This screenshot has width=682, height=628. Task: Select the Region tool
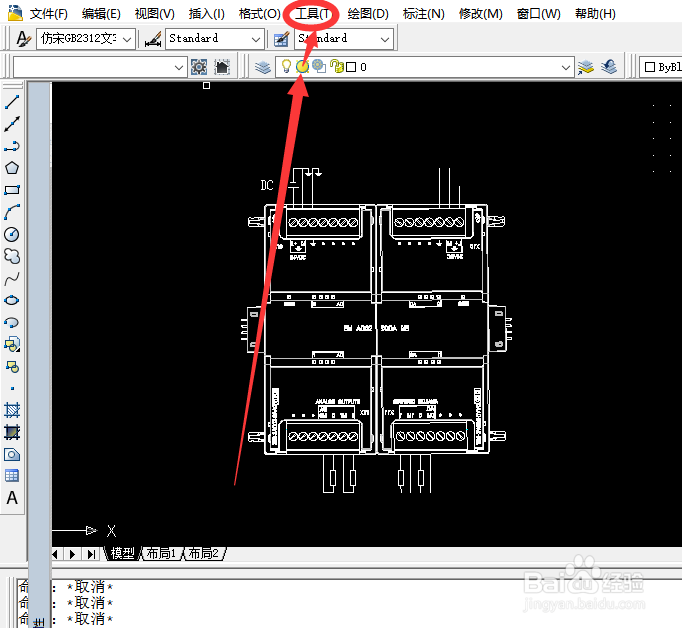[x=12, y=454]
